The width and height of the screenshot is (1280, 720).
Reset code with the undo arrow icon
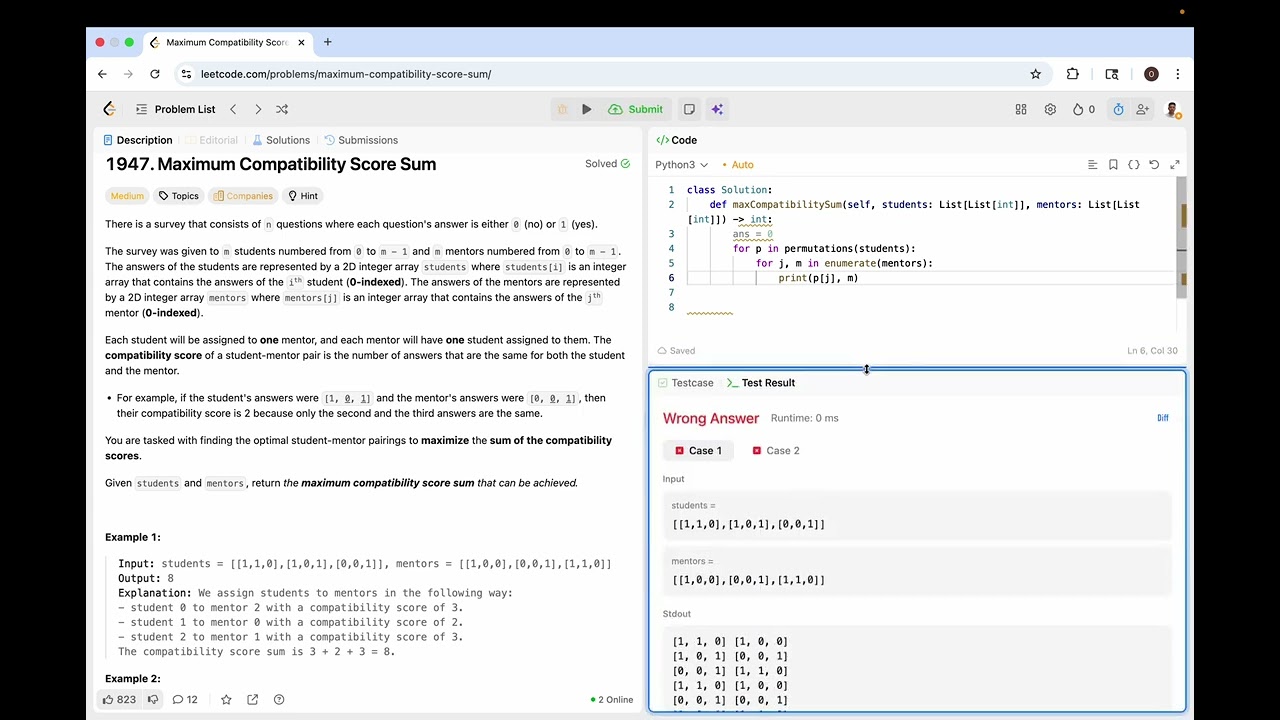(x=1154, y=164)
